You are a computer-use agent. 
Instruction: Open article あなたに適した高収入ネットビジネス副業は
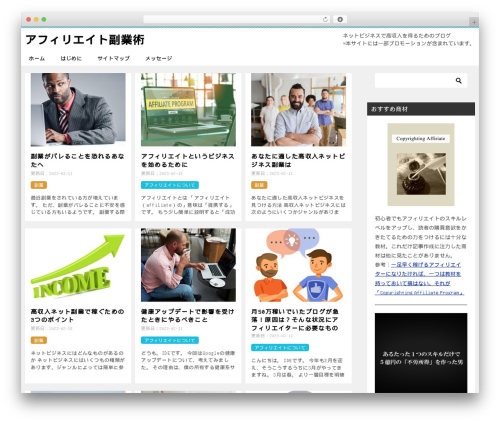pyautogui.click(x=298, y=160)
